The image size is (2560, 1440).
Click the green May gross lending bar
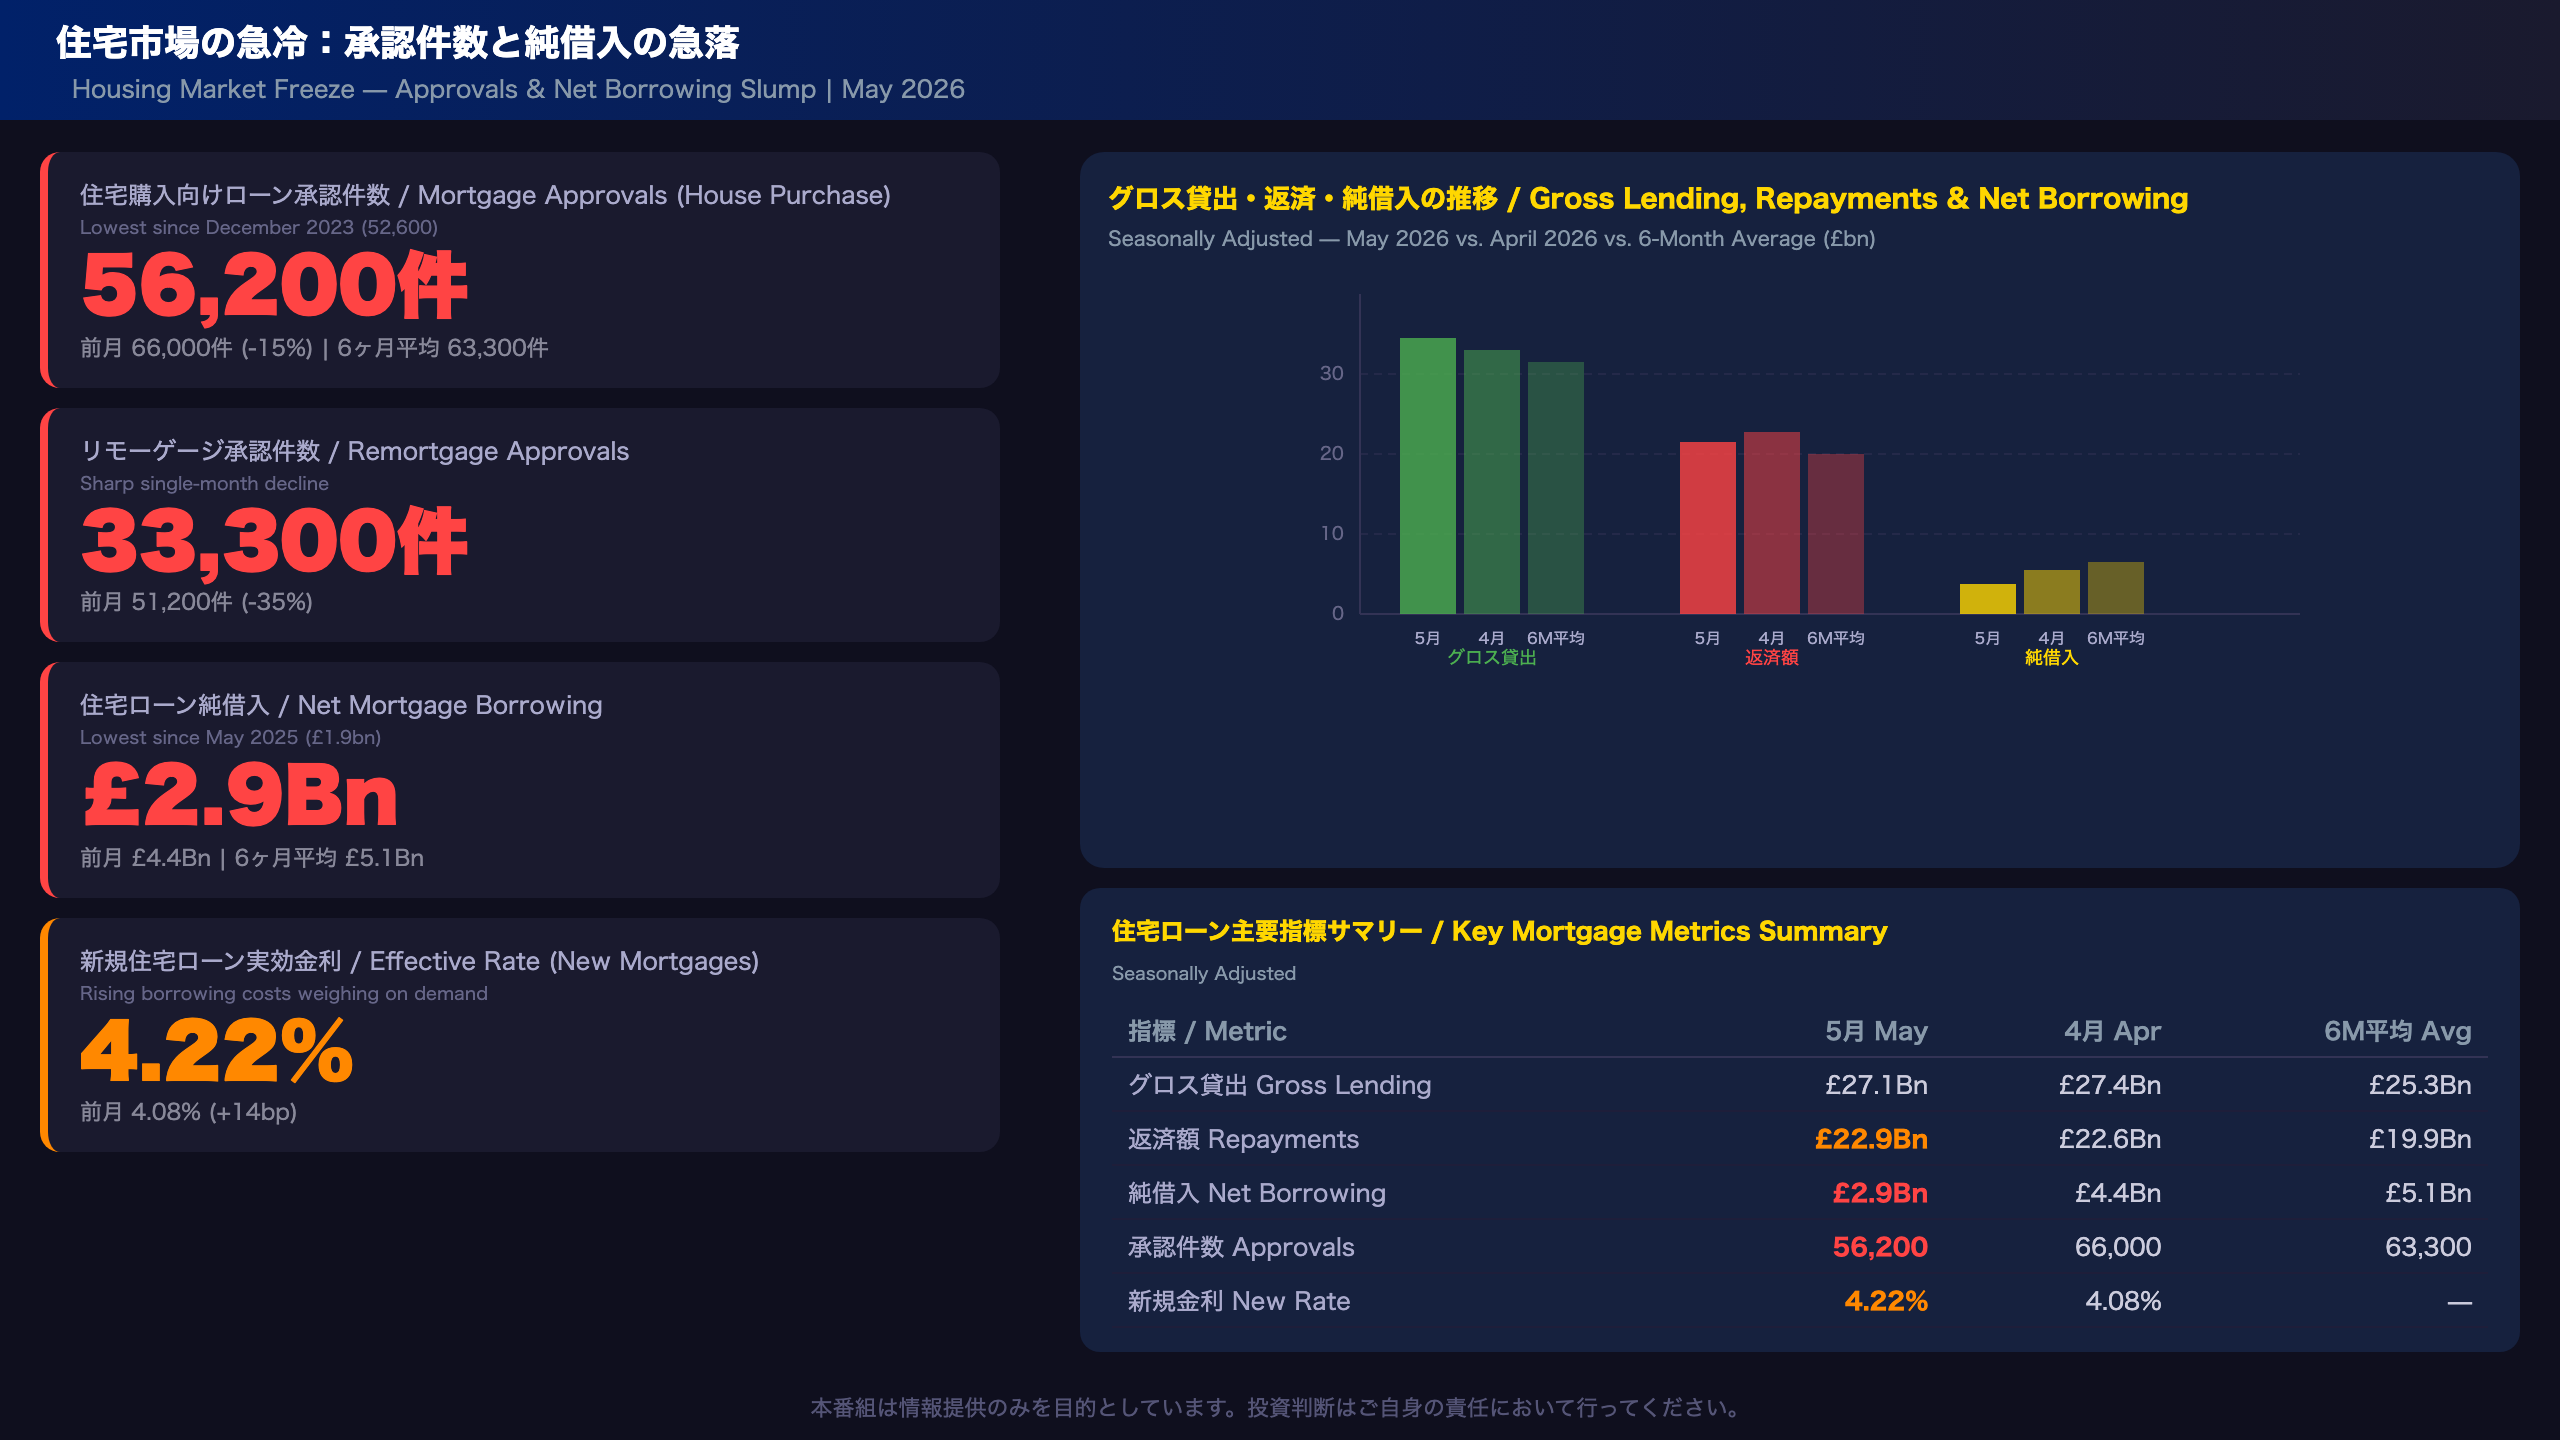point(1427,476)
